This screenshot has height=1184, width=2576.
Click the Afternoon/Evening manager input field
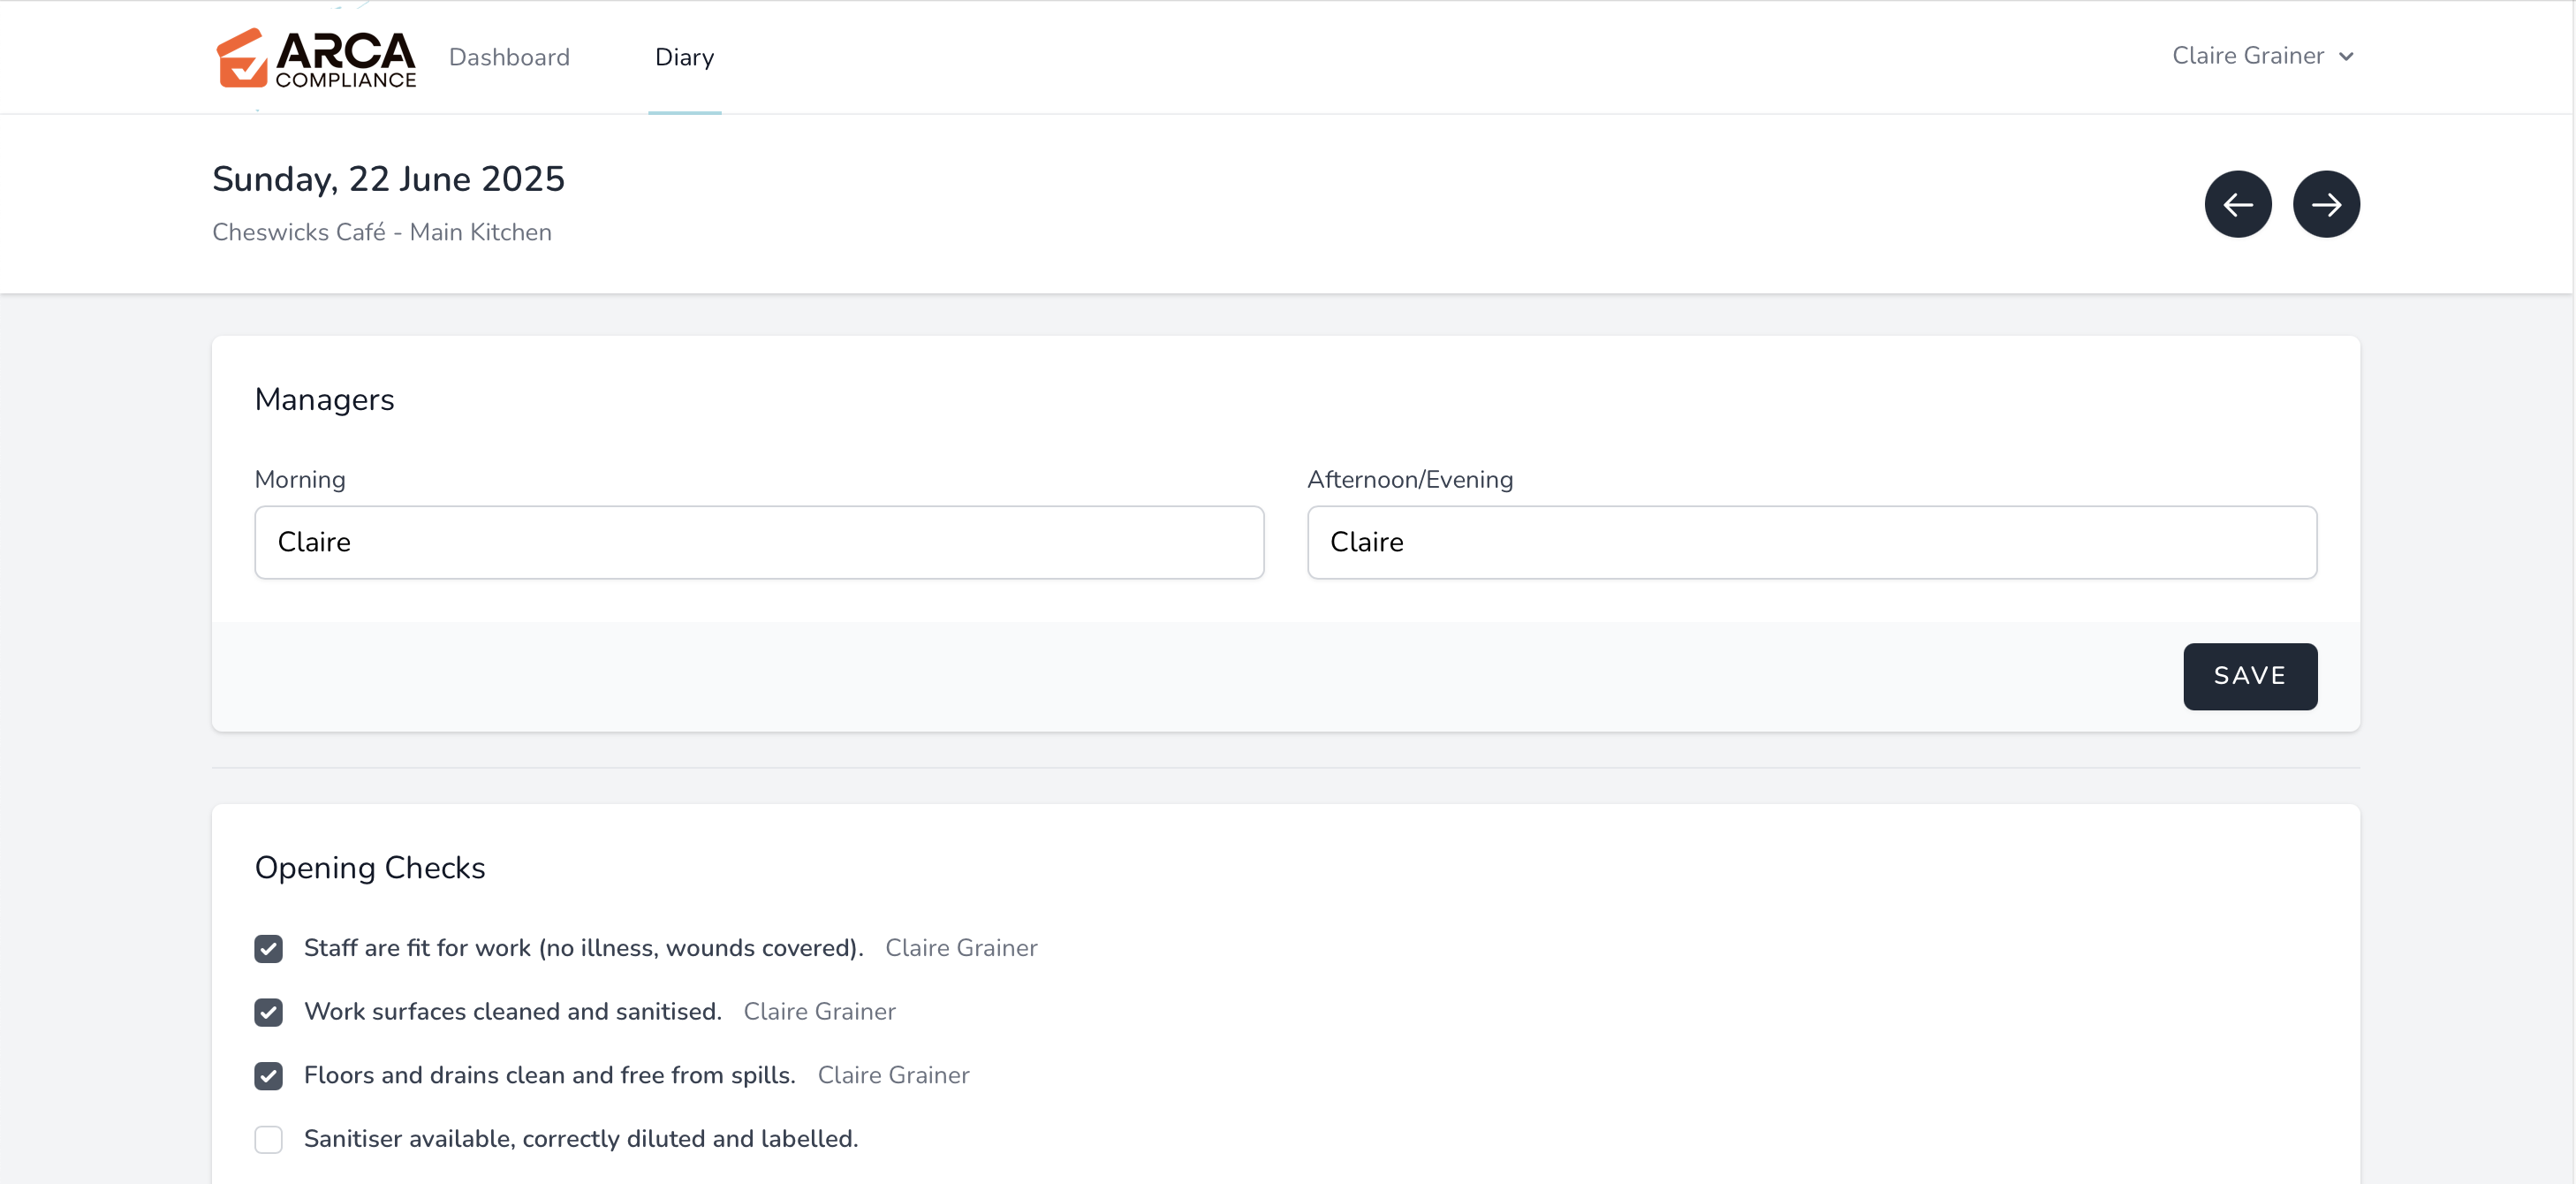click(1811, 542)
